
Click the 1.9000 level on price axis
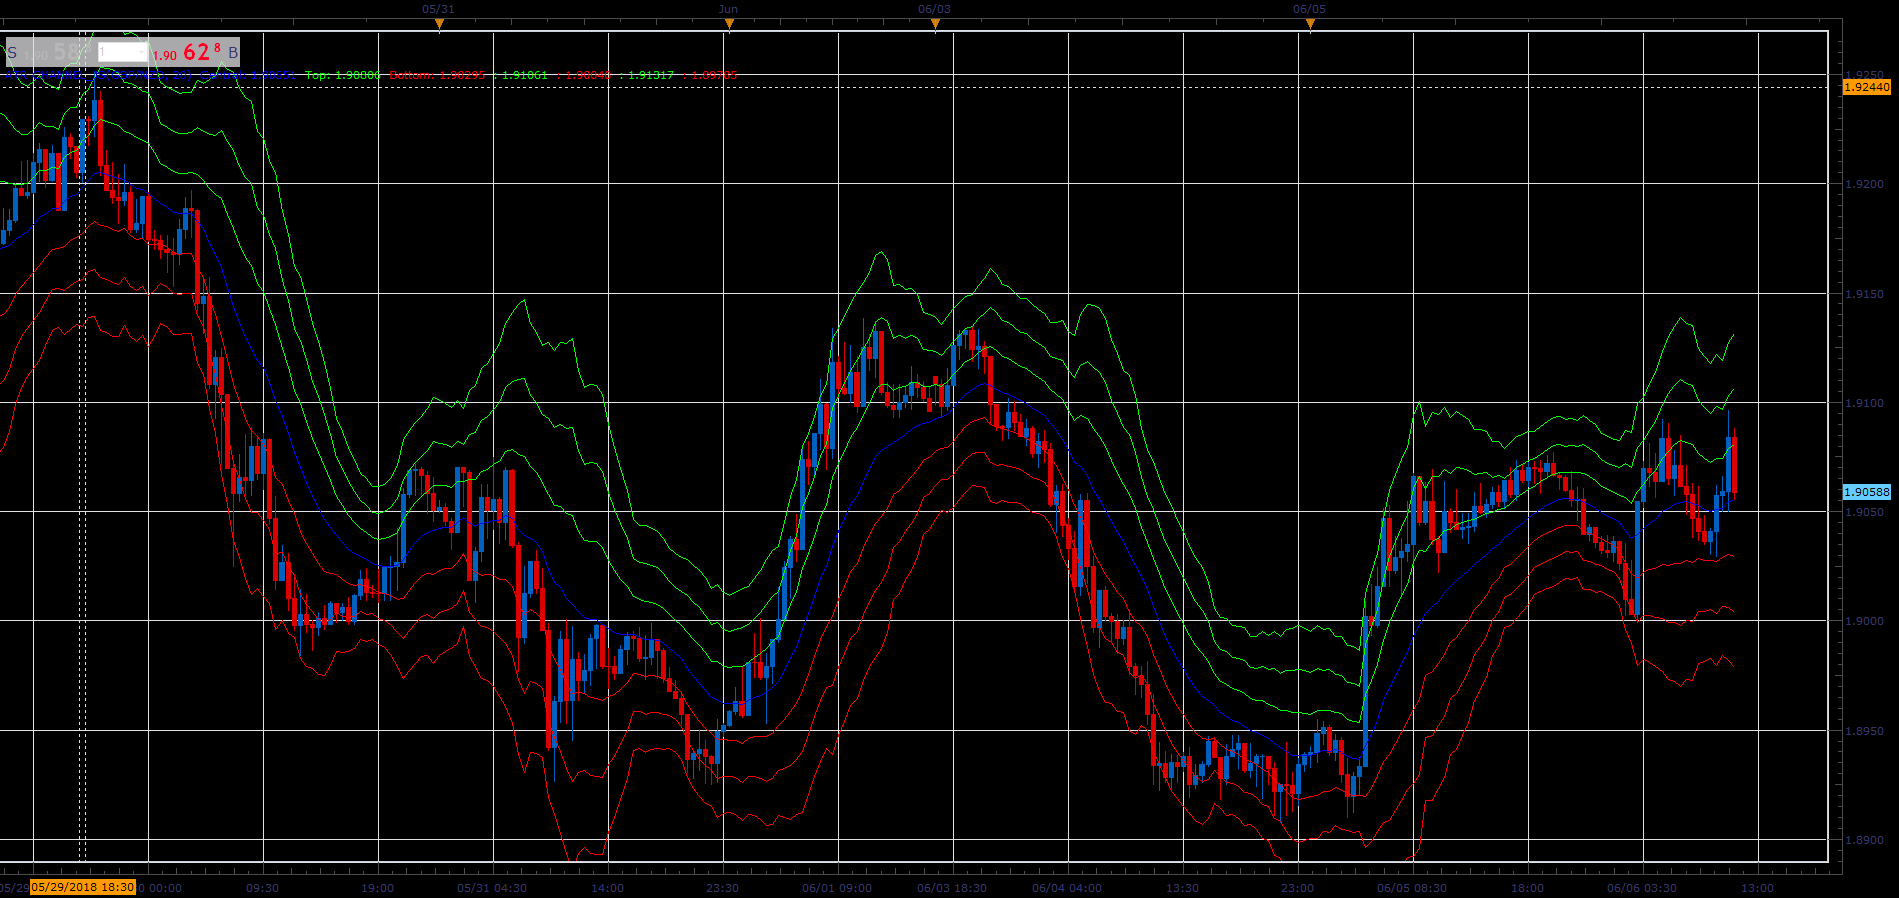(1864, 621)
